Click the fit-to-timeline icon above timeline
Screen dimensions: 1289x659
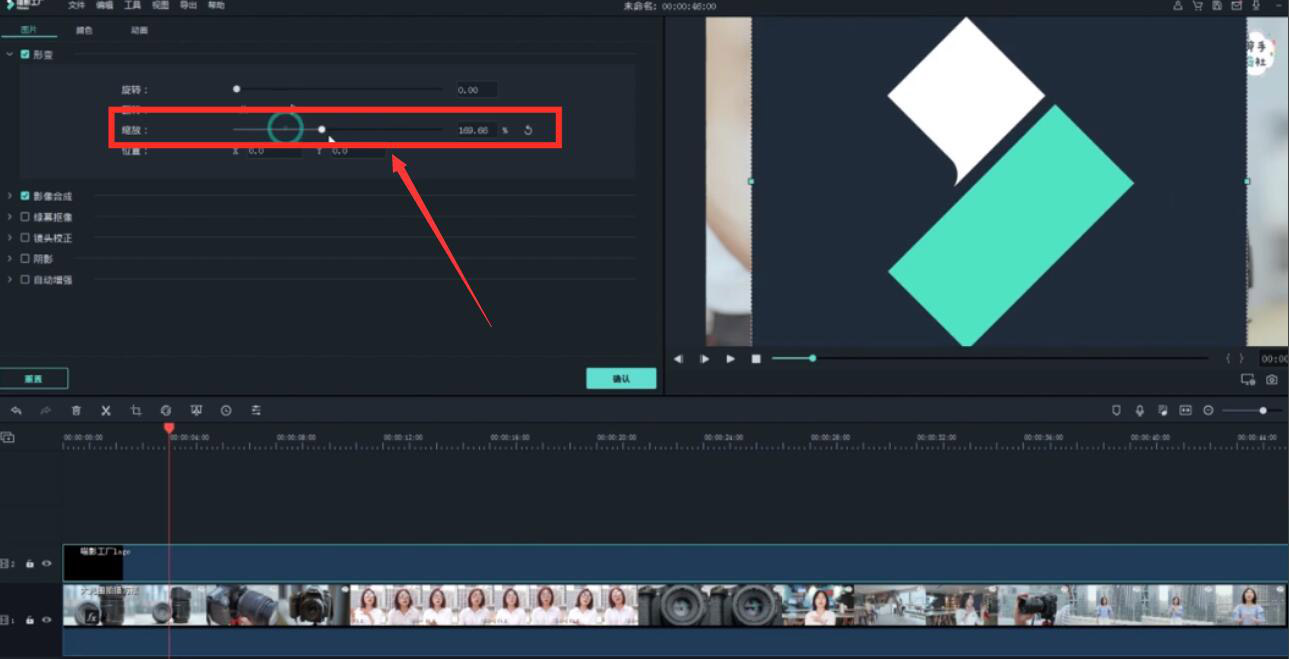(x=1186, y=411)
